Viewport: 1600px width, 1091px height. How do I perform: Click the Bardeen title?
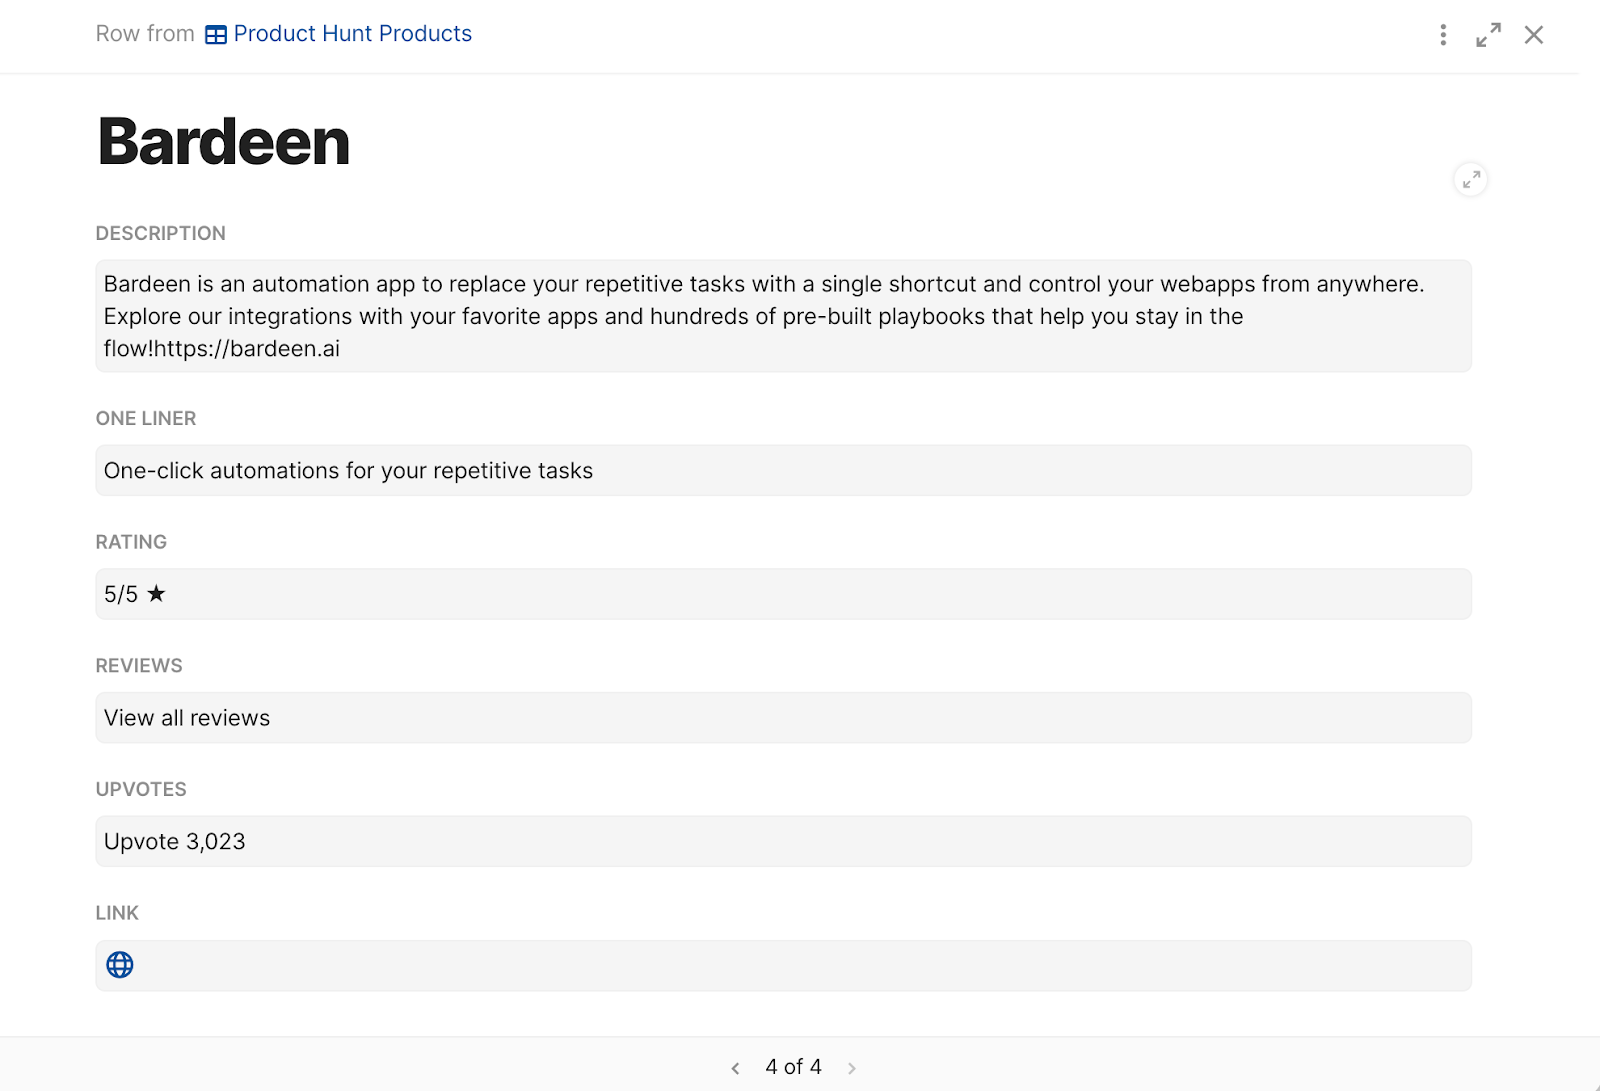224,142
